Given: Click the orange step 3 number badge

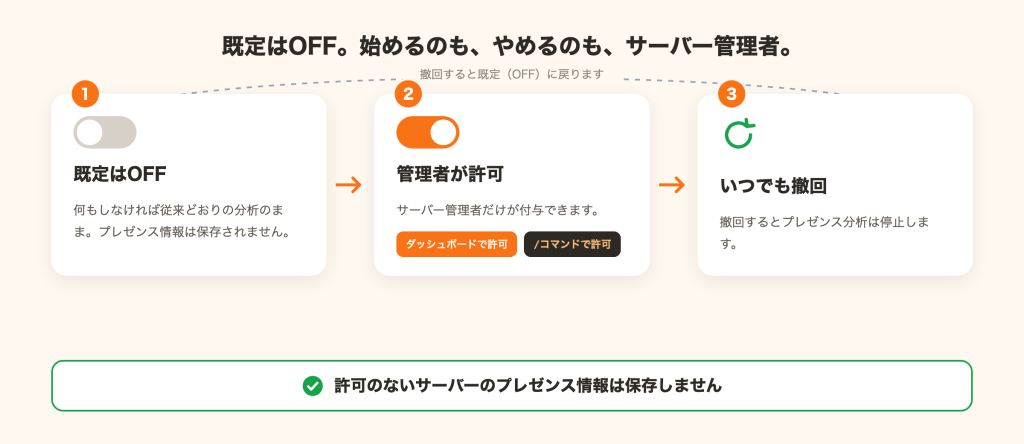Looking at the screenshot, I should (x=731, y=94).
